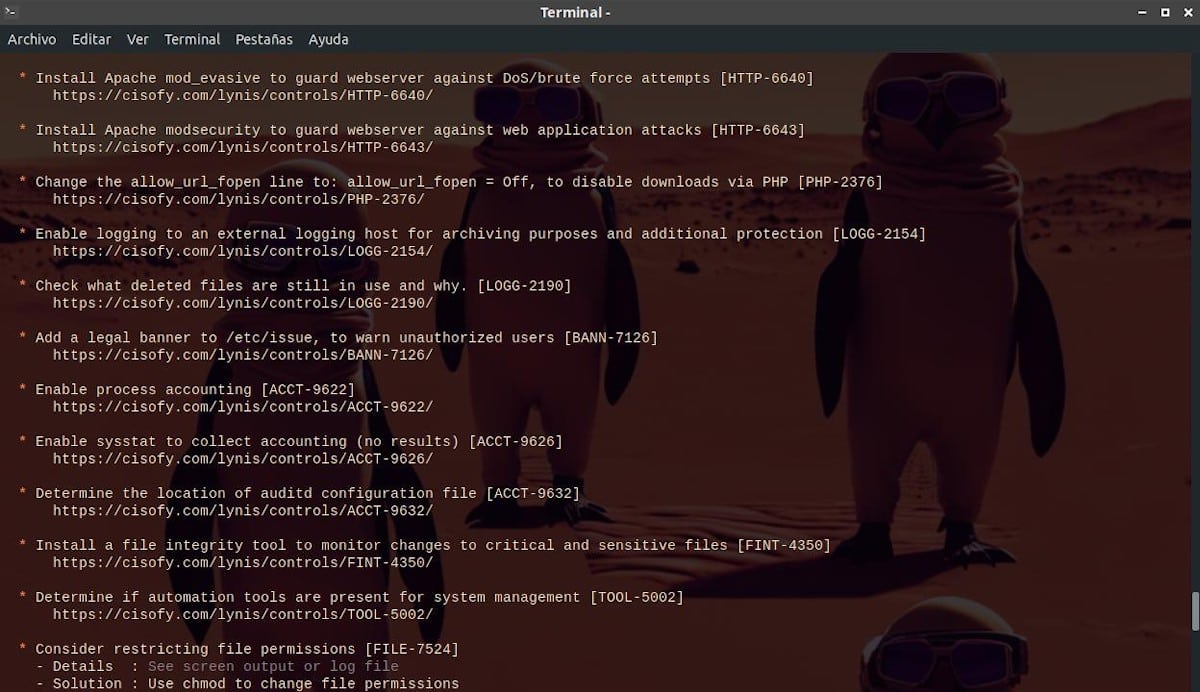Click the vertical scrollbar thumb

click(x=1194, y=611)
